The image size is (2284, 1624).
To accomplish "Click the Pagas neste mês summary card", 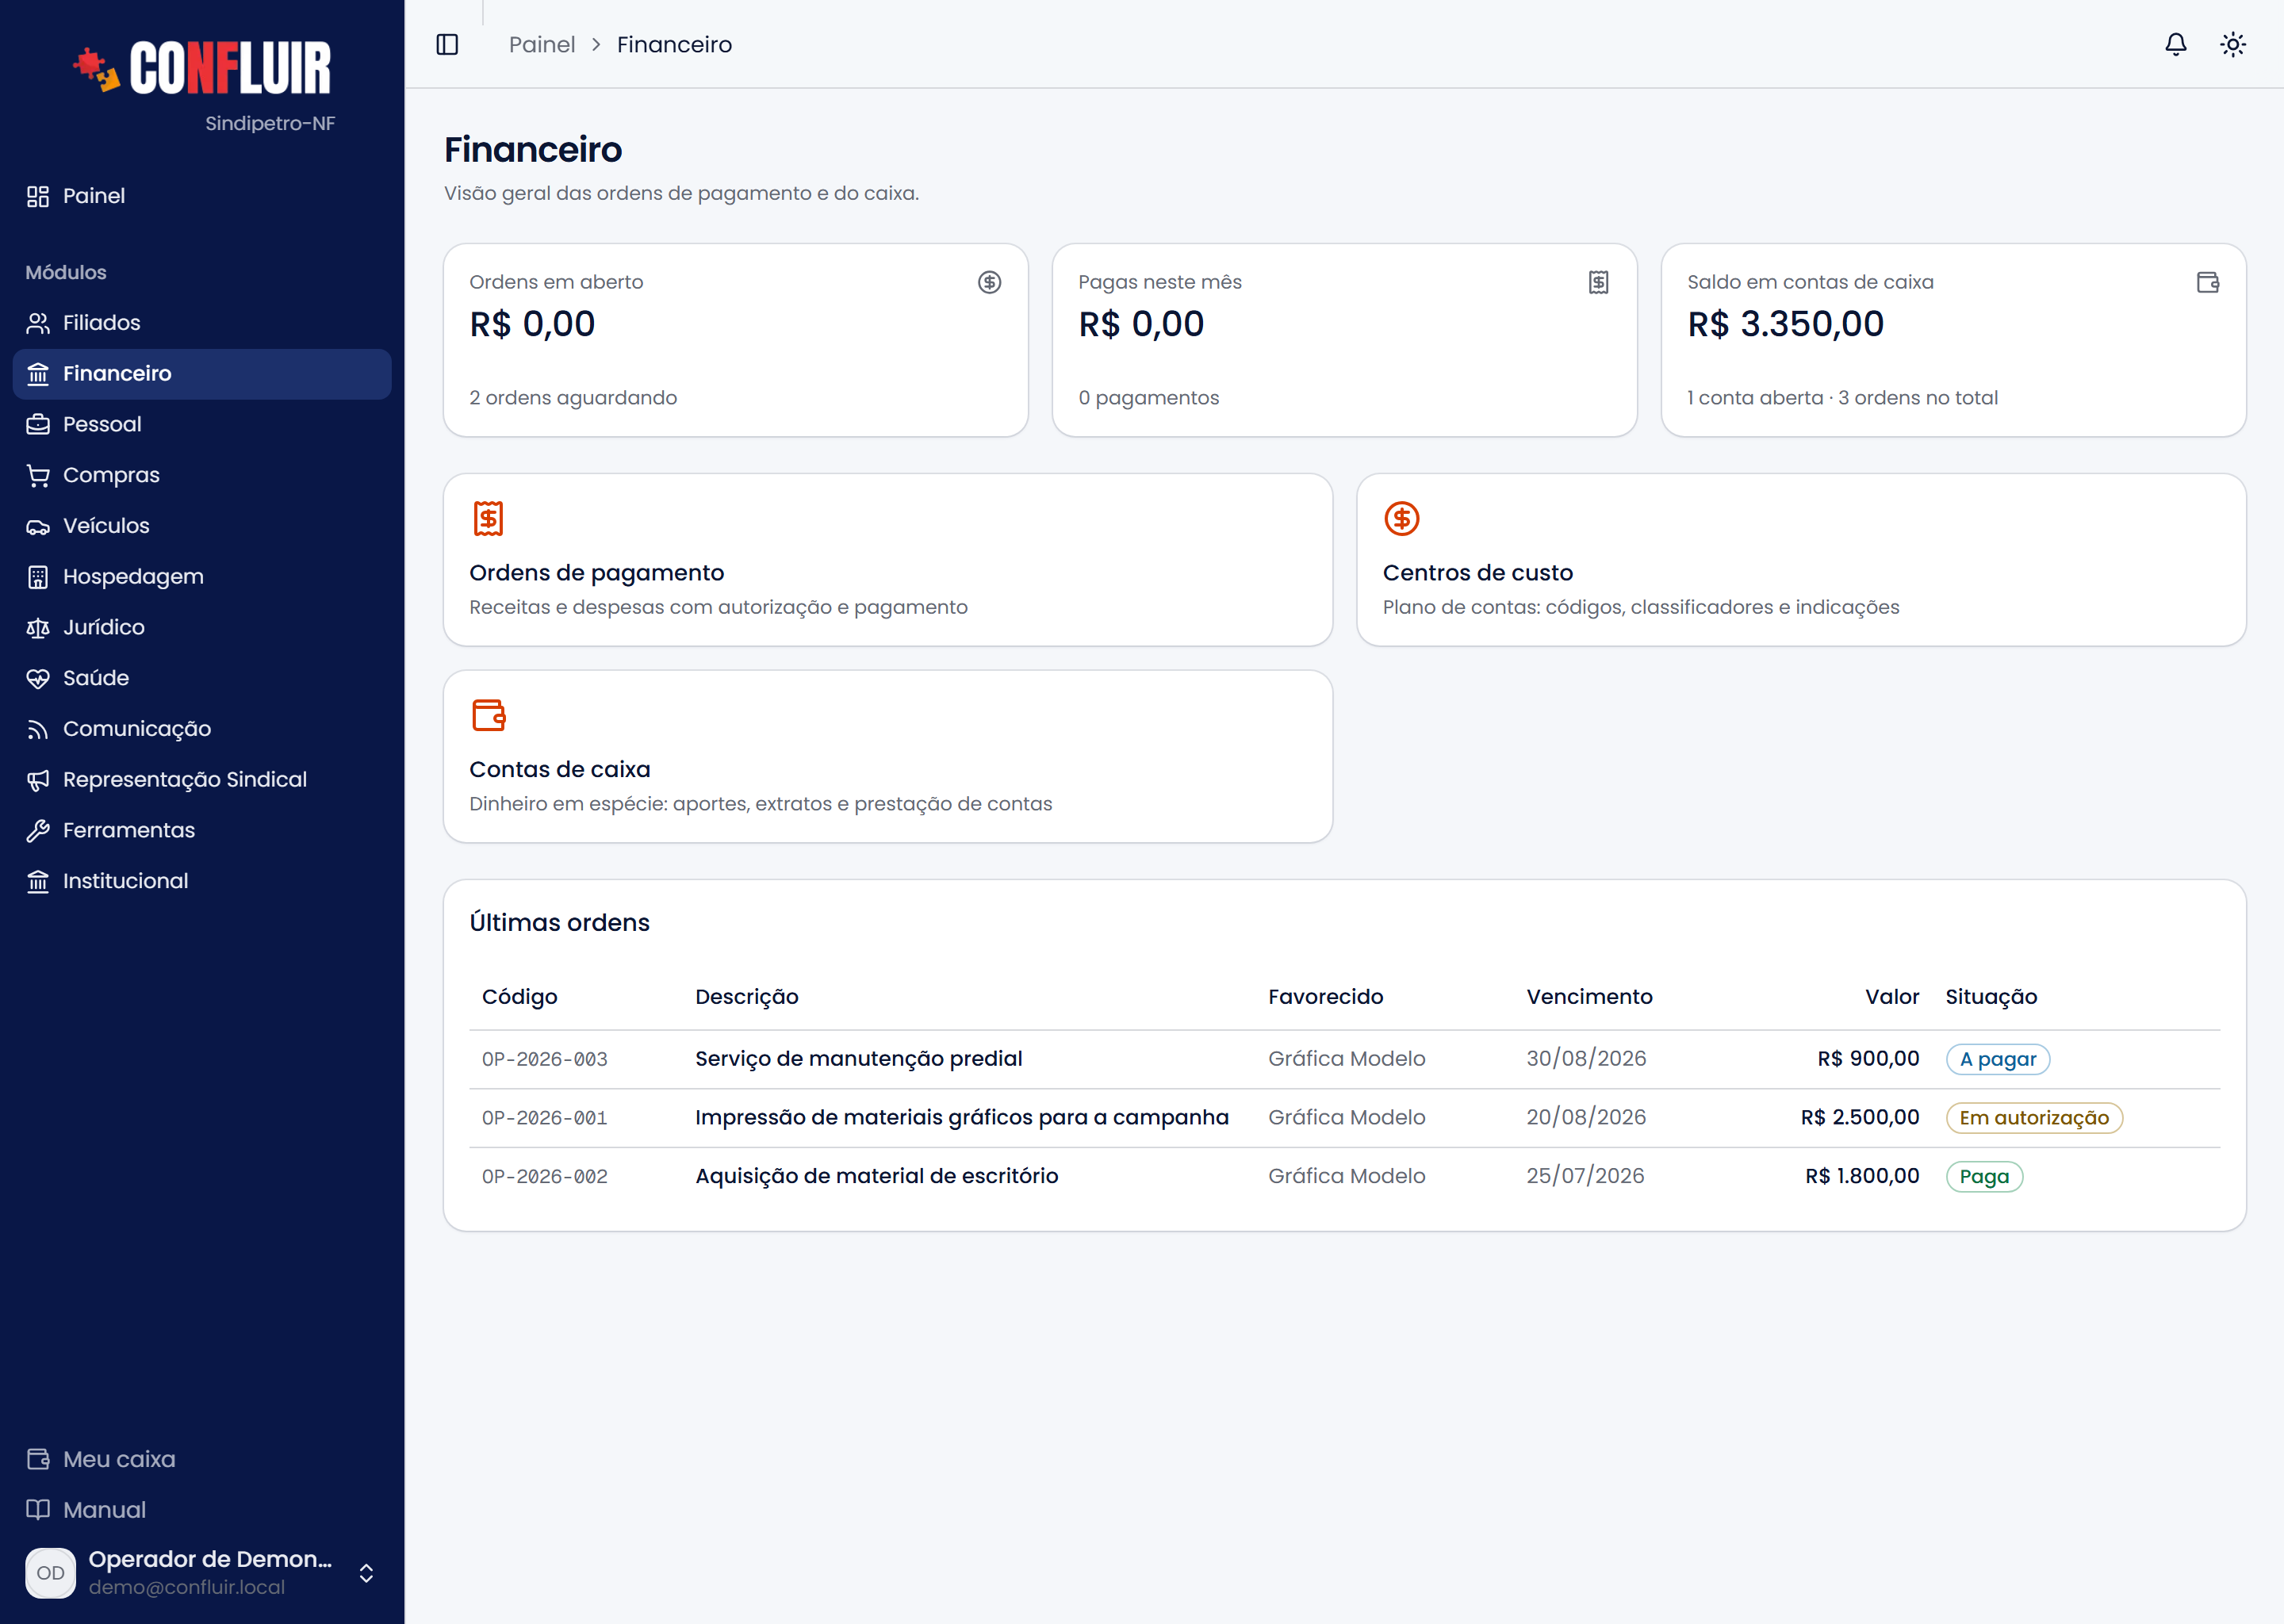I will point(1345,340).
